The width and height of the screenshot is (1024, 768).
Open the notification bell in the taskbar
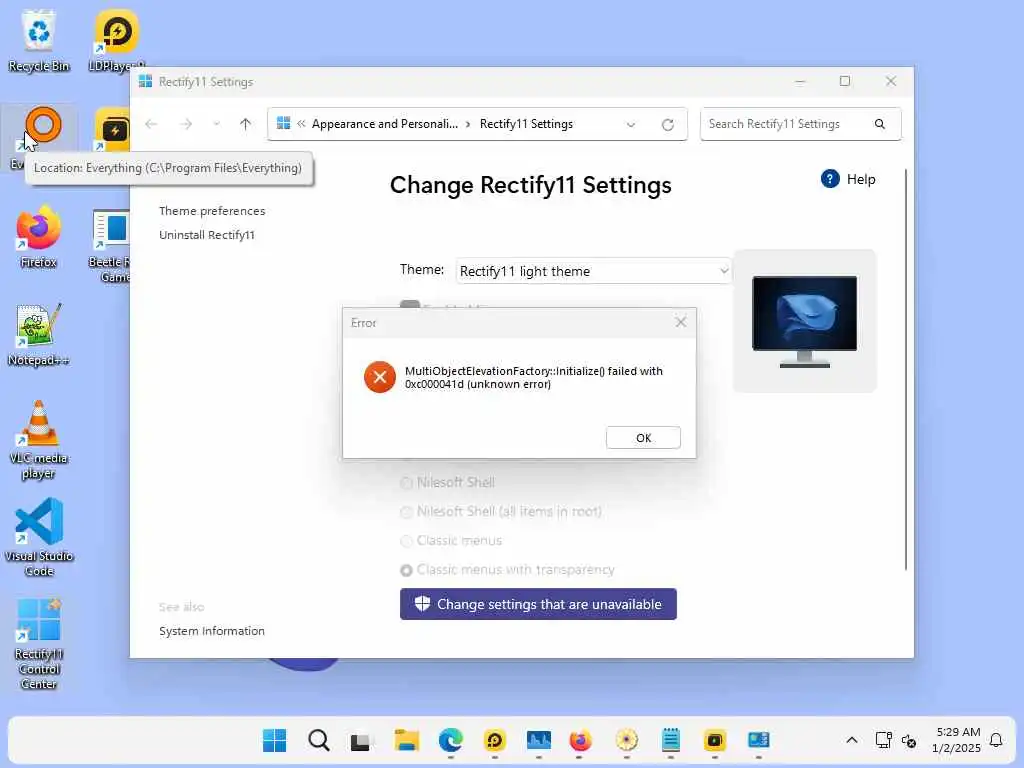996,740
